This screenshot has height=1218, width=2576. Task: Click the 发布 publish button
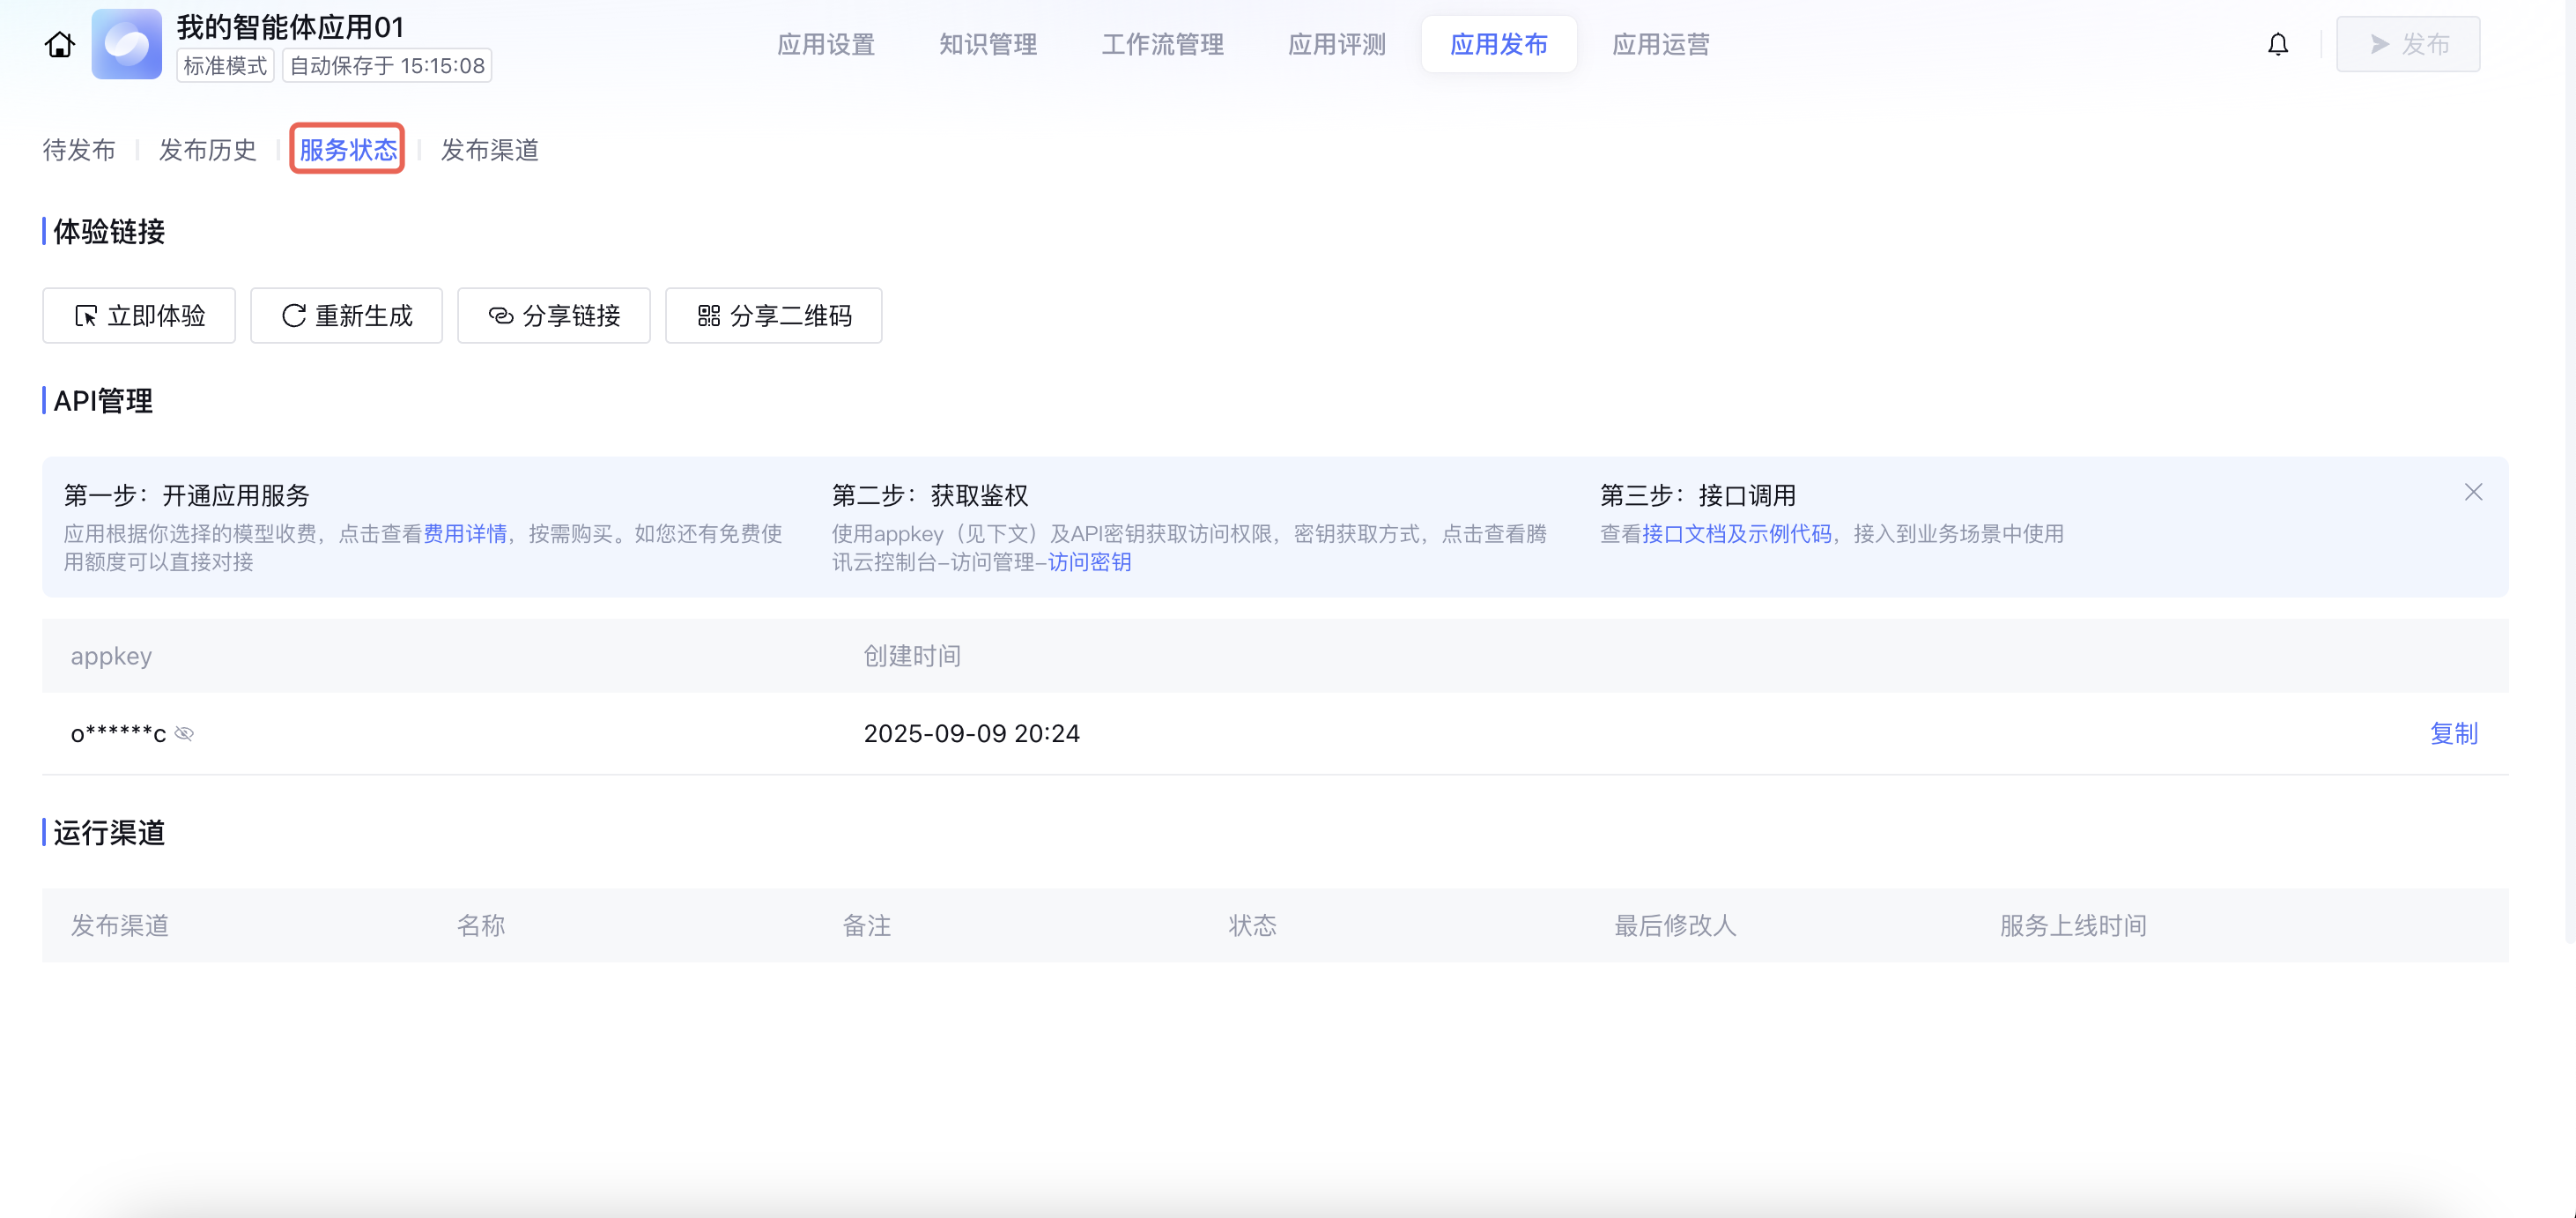(2407, 45)
